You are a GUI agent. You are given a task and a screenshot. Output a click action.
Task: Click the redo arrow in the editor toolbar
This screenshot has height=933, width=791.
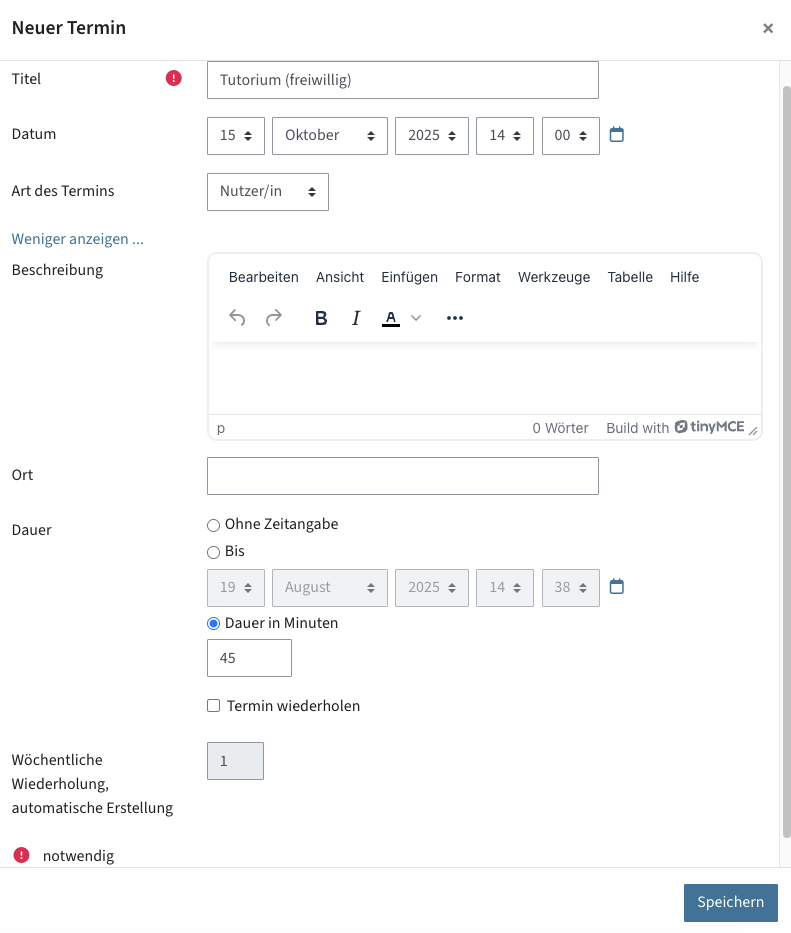click(273, 318)
